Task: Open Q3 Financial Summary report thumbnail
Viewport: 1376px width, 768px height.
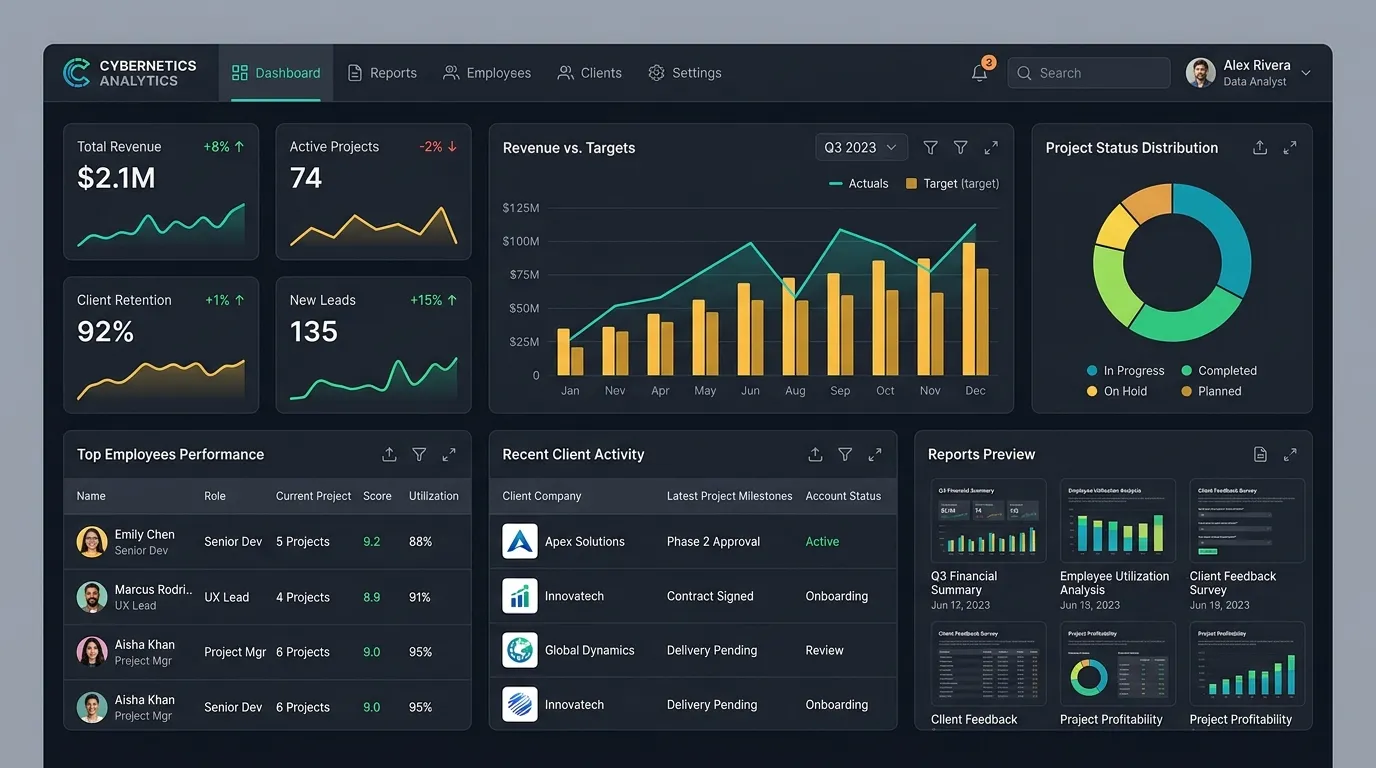Action: (988, 521)
